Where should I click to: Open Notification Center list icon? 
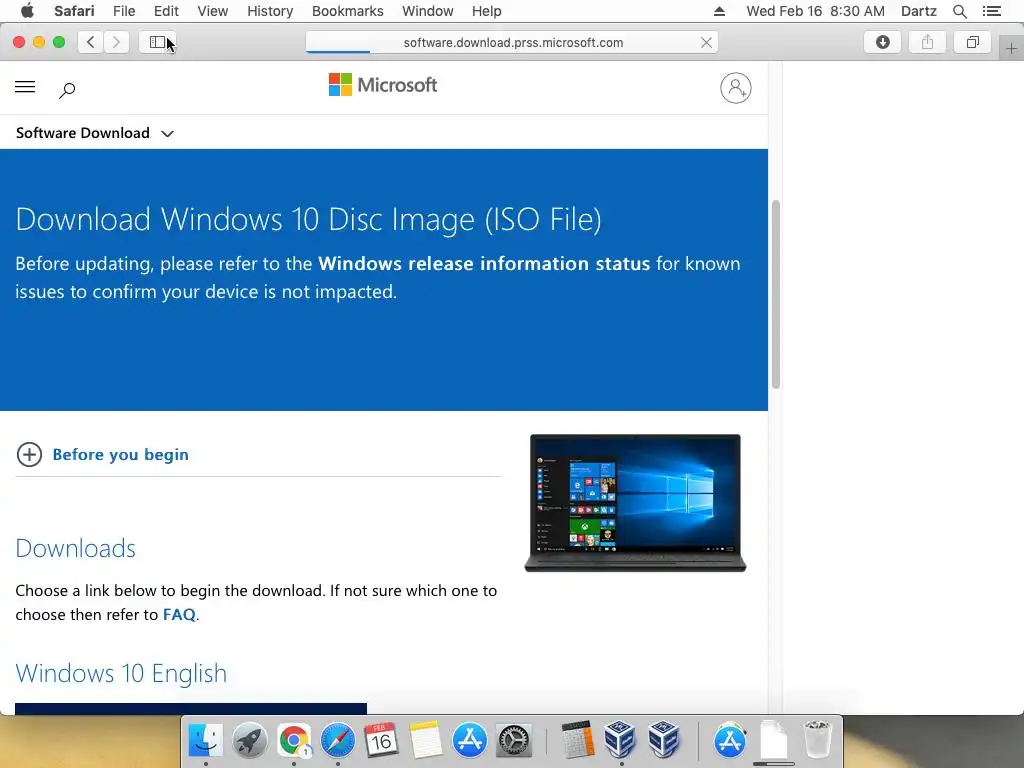(991, 11)
